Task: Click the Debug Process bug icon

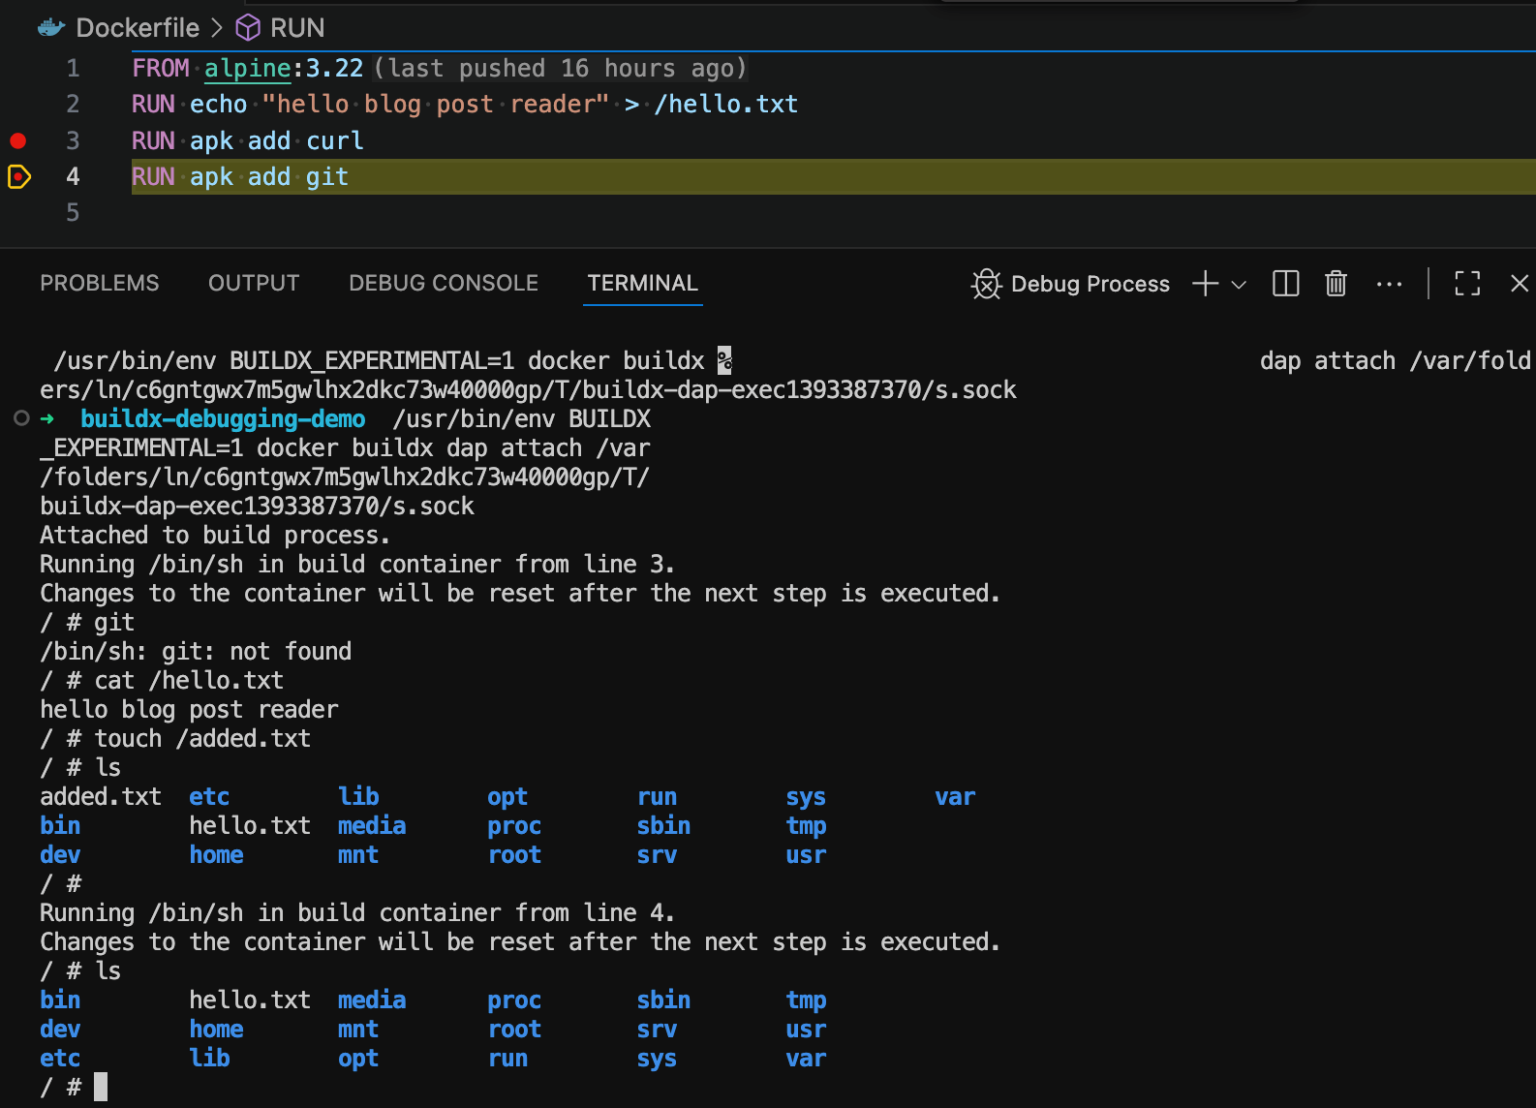Action: (x=986, y=284)
